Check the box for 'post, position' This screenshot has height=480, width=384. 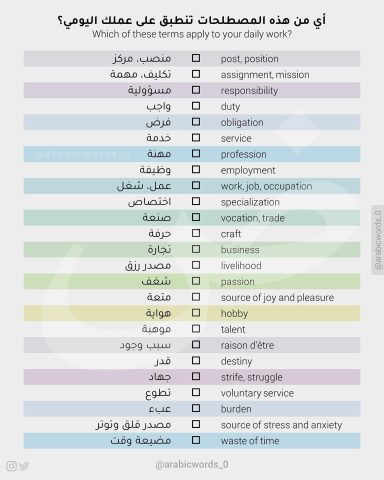tap(196, 58)
